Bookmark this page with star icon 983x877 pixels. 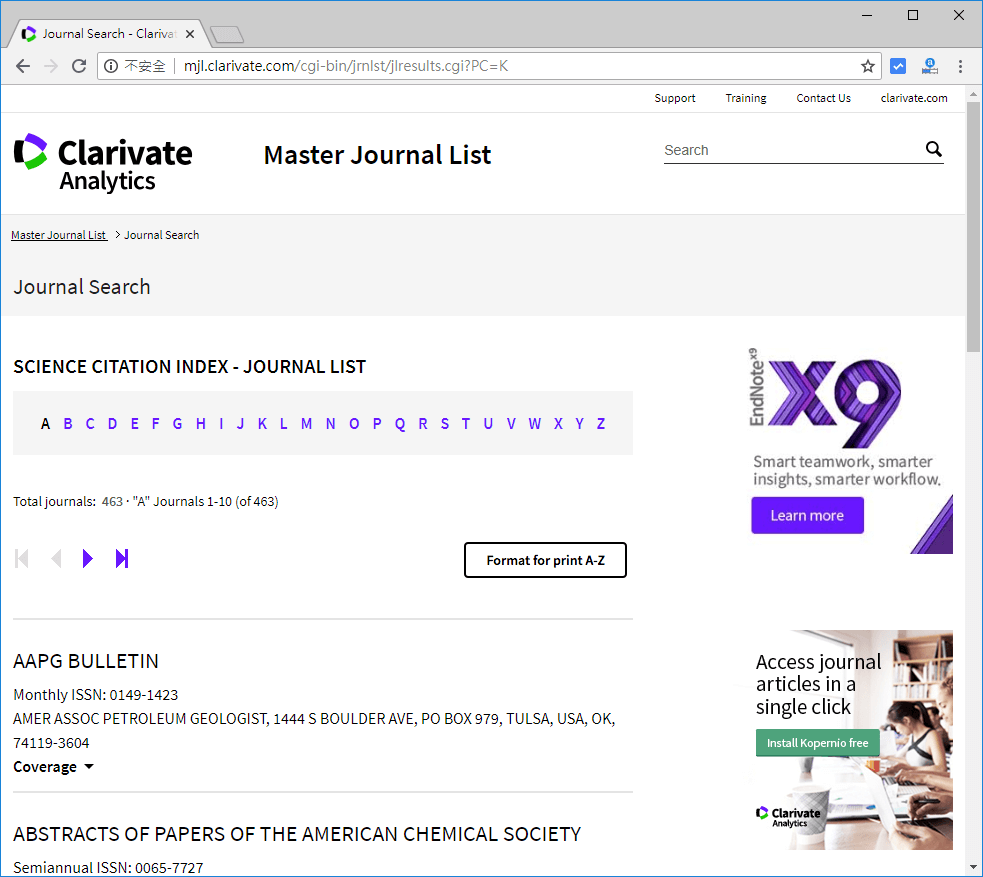pos(867,66)
